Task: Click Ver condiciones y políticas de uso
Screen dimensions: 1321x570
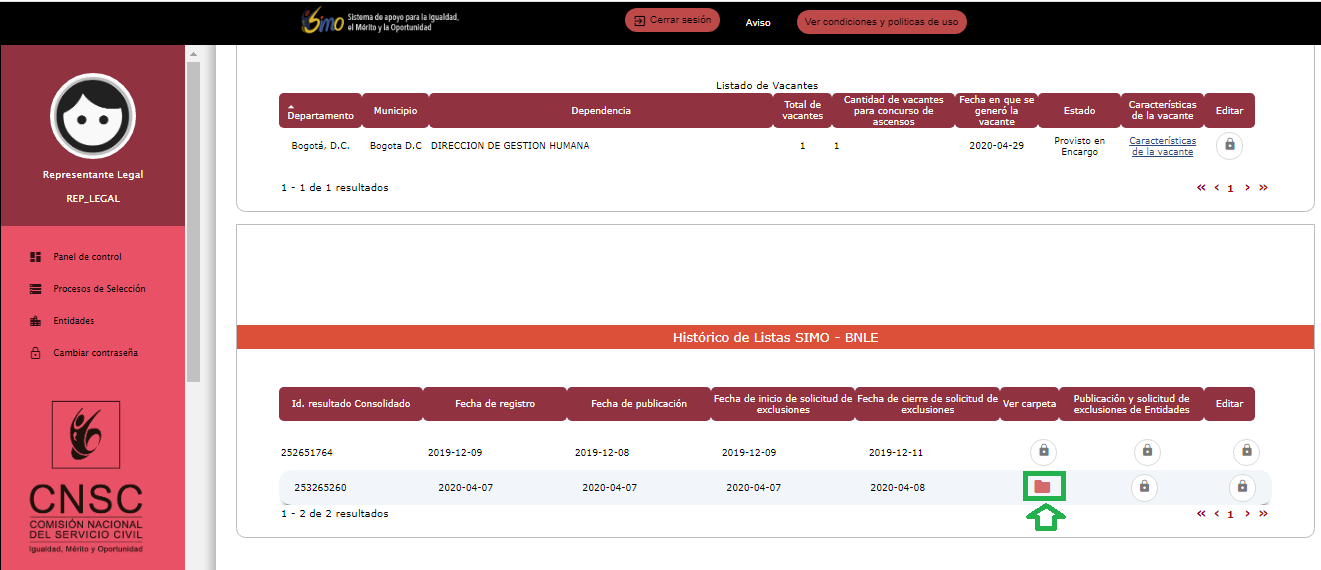Action: [881, 21]
